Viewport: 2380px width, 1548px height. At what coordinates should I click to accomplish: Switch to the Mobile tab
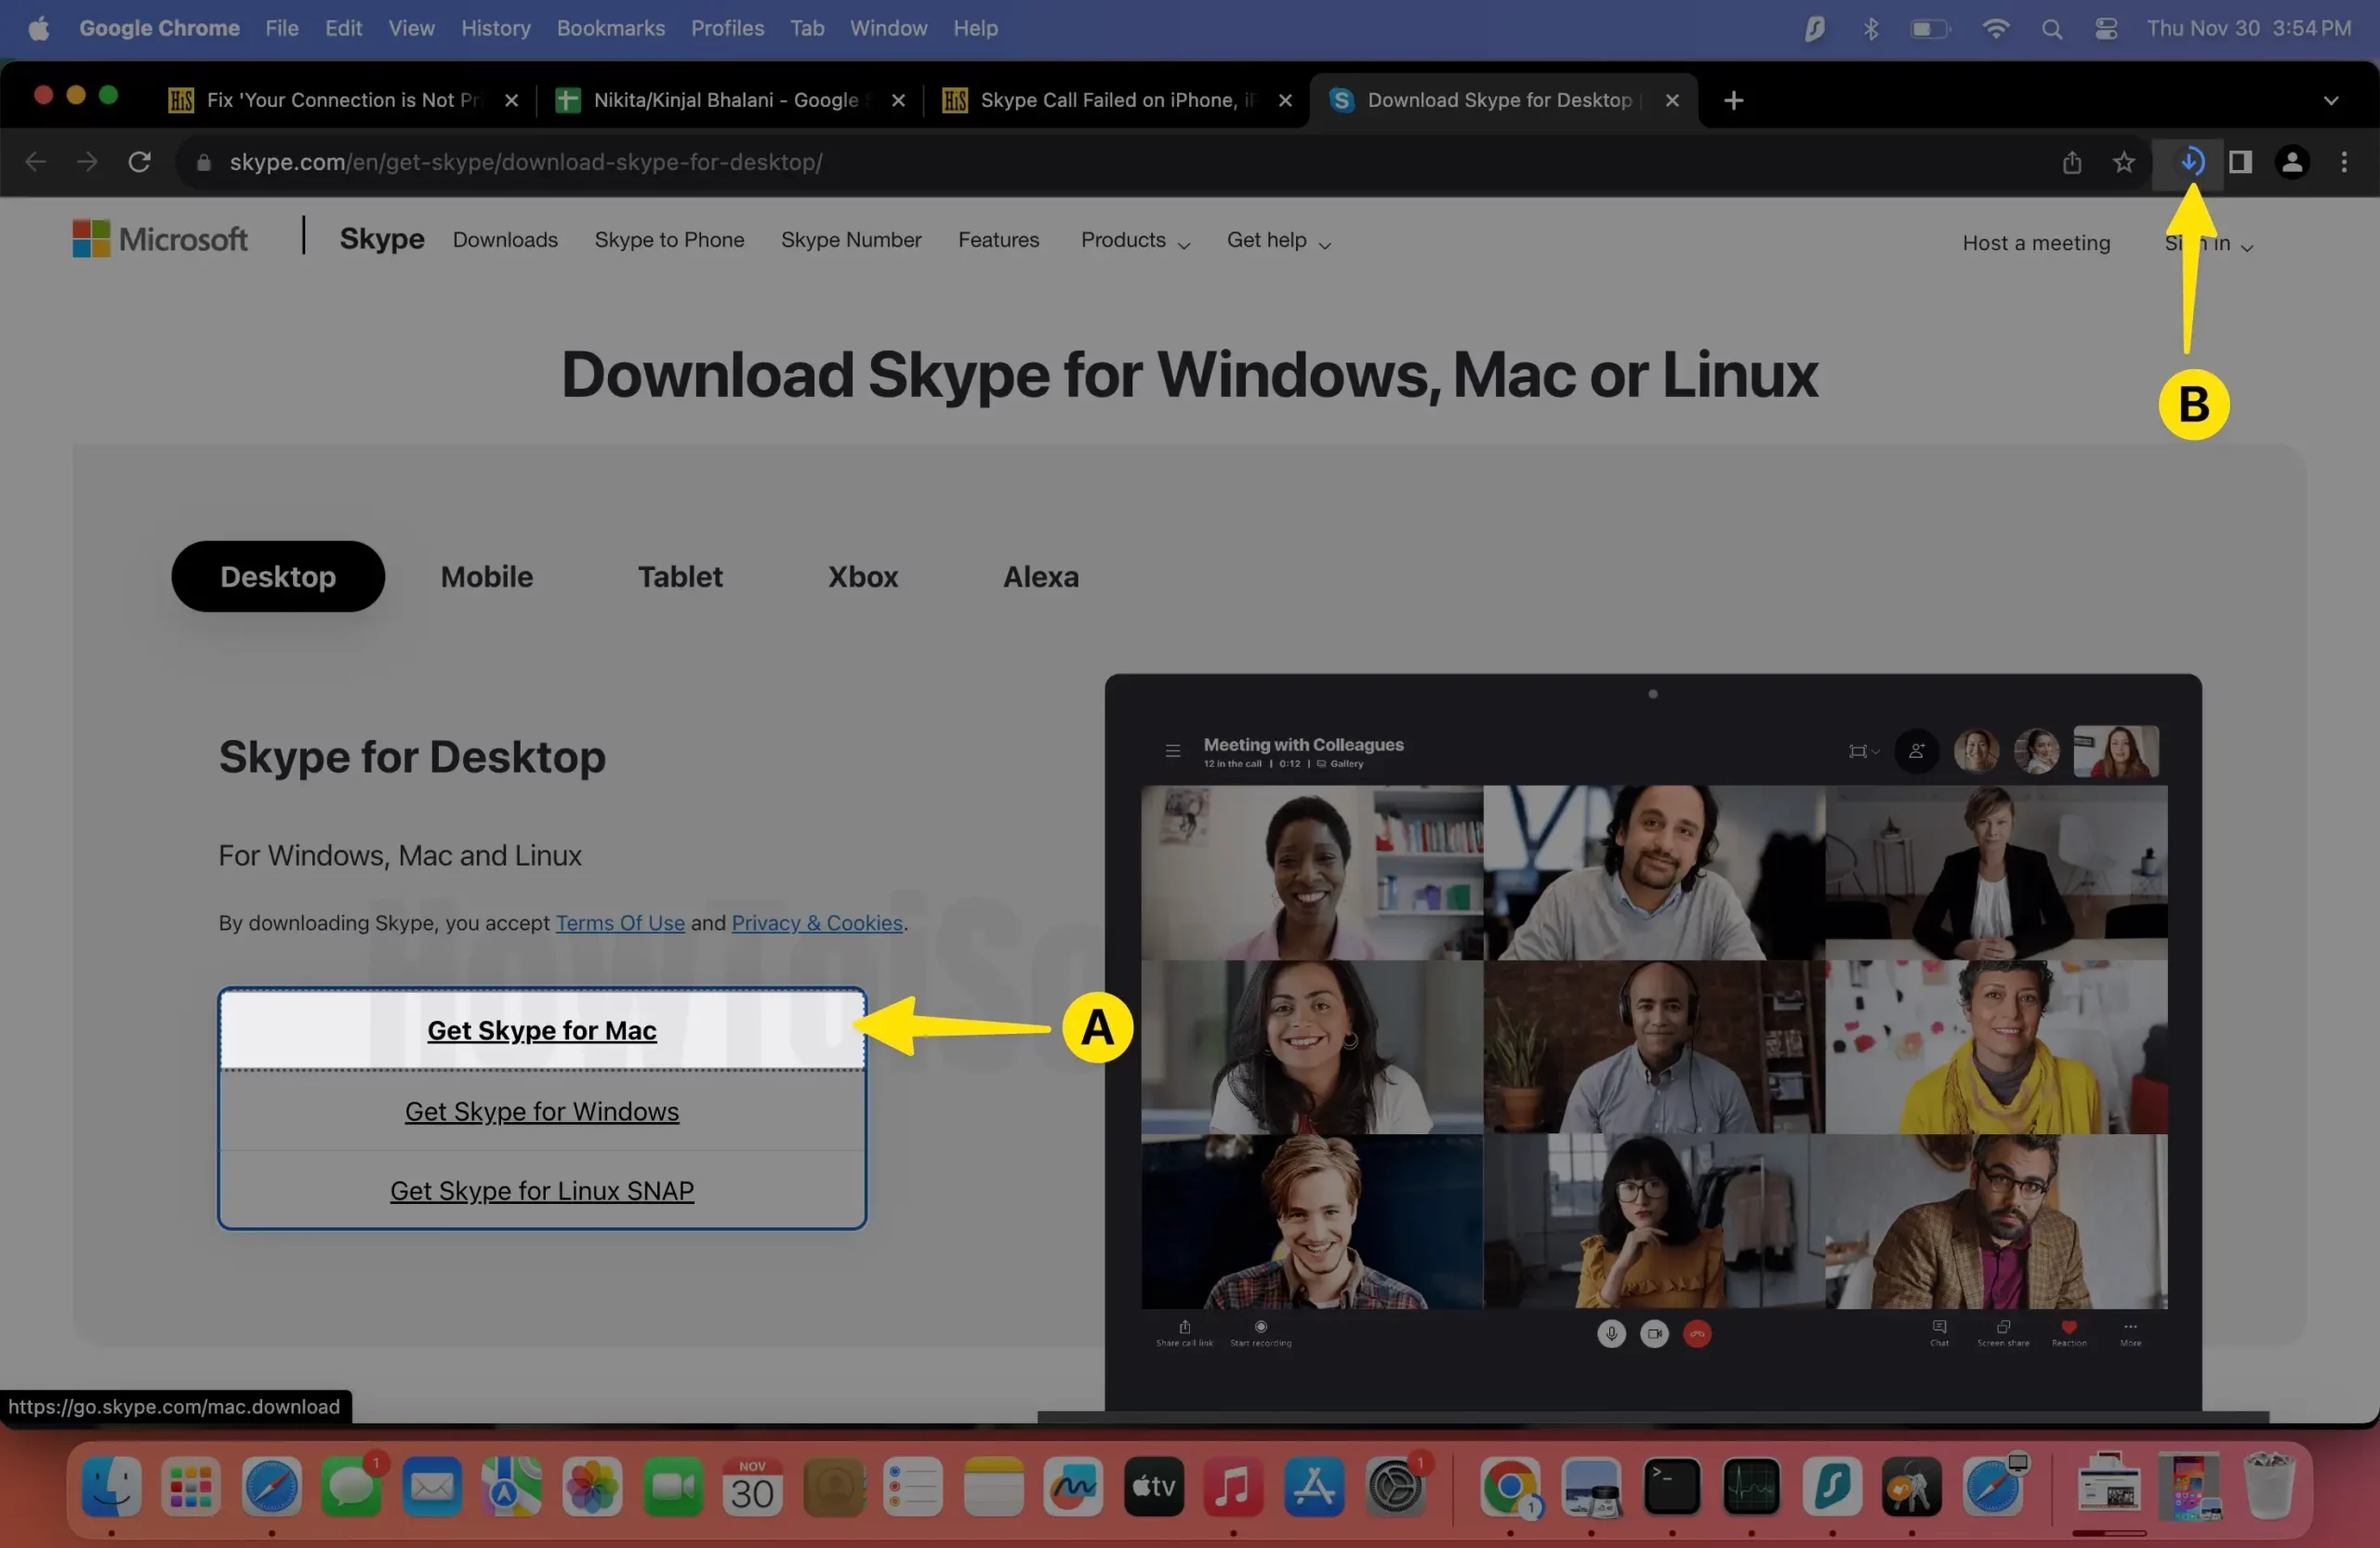pos(487,577)
